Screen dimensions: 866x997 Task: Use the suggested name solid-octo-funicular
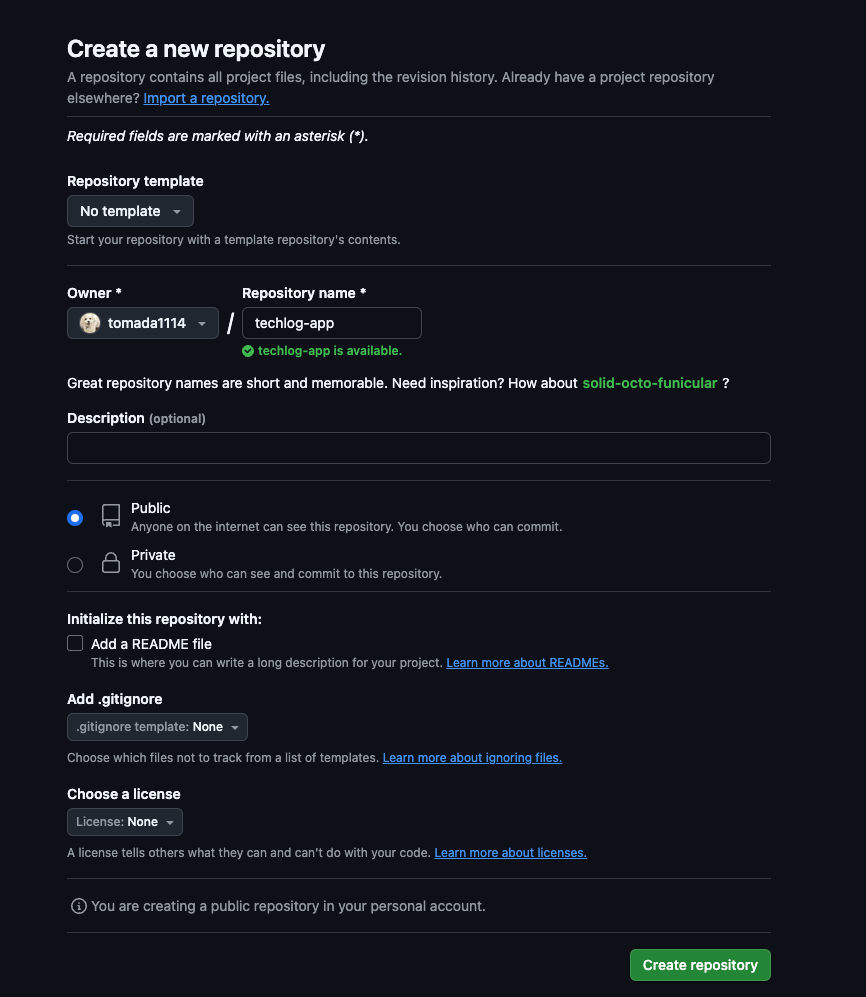(x=650, y=383)
